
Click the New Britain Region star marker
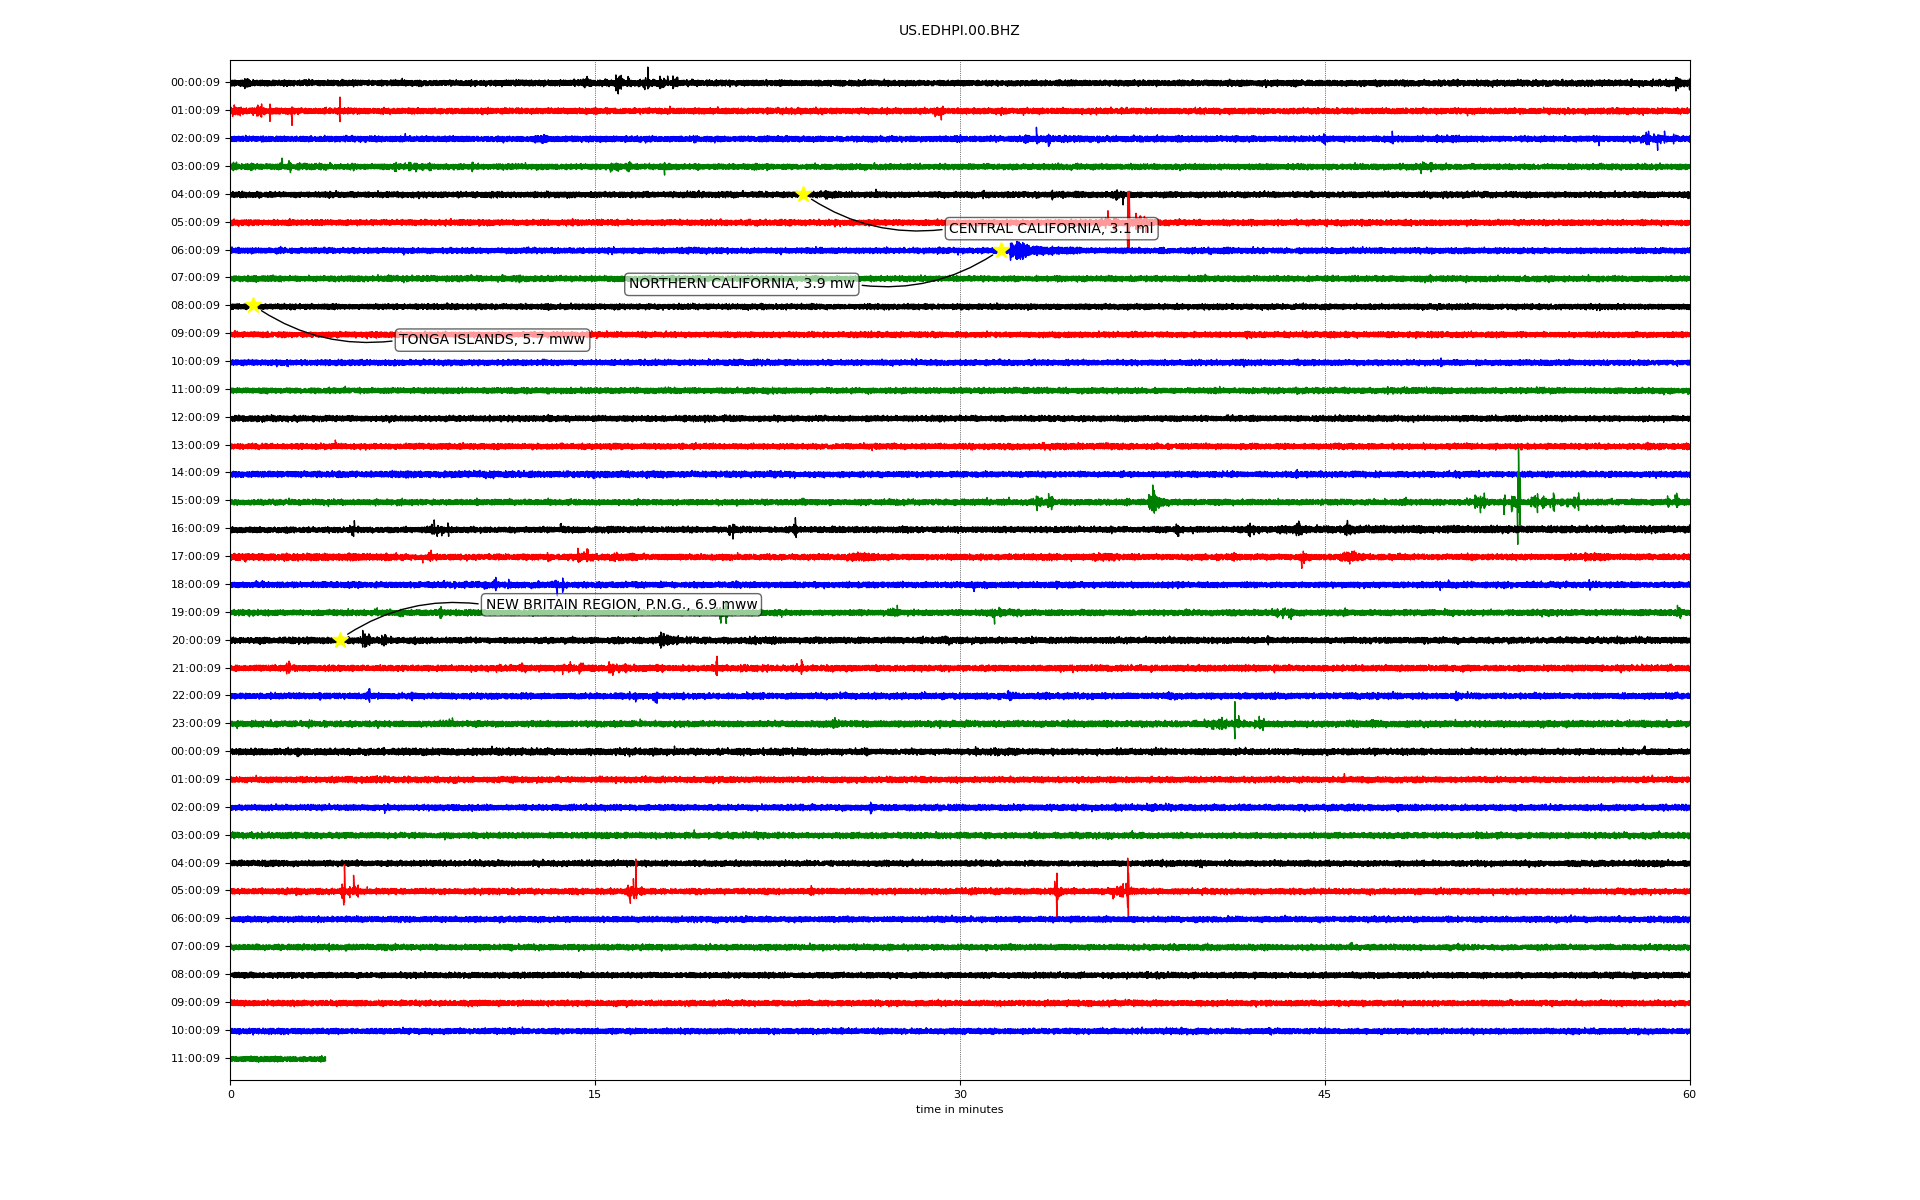[x=340, y=640]
